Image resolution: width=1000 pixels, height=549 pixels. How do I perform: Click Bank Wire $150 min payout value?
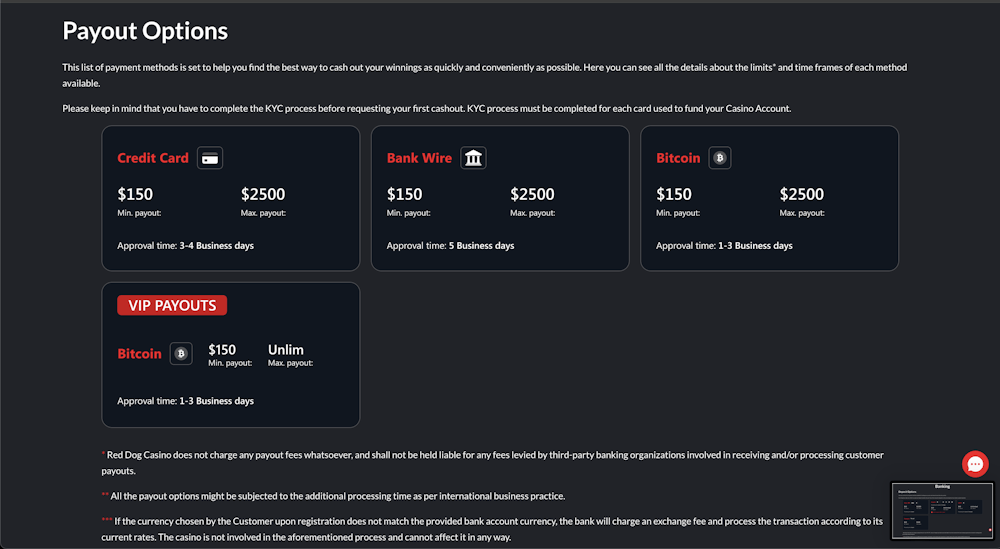pyautogui.click(x=404, y=194)
